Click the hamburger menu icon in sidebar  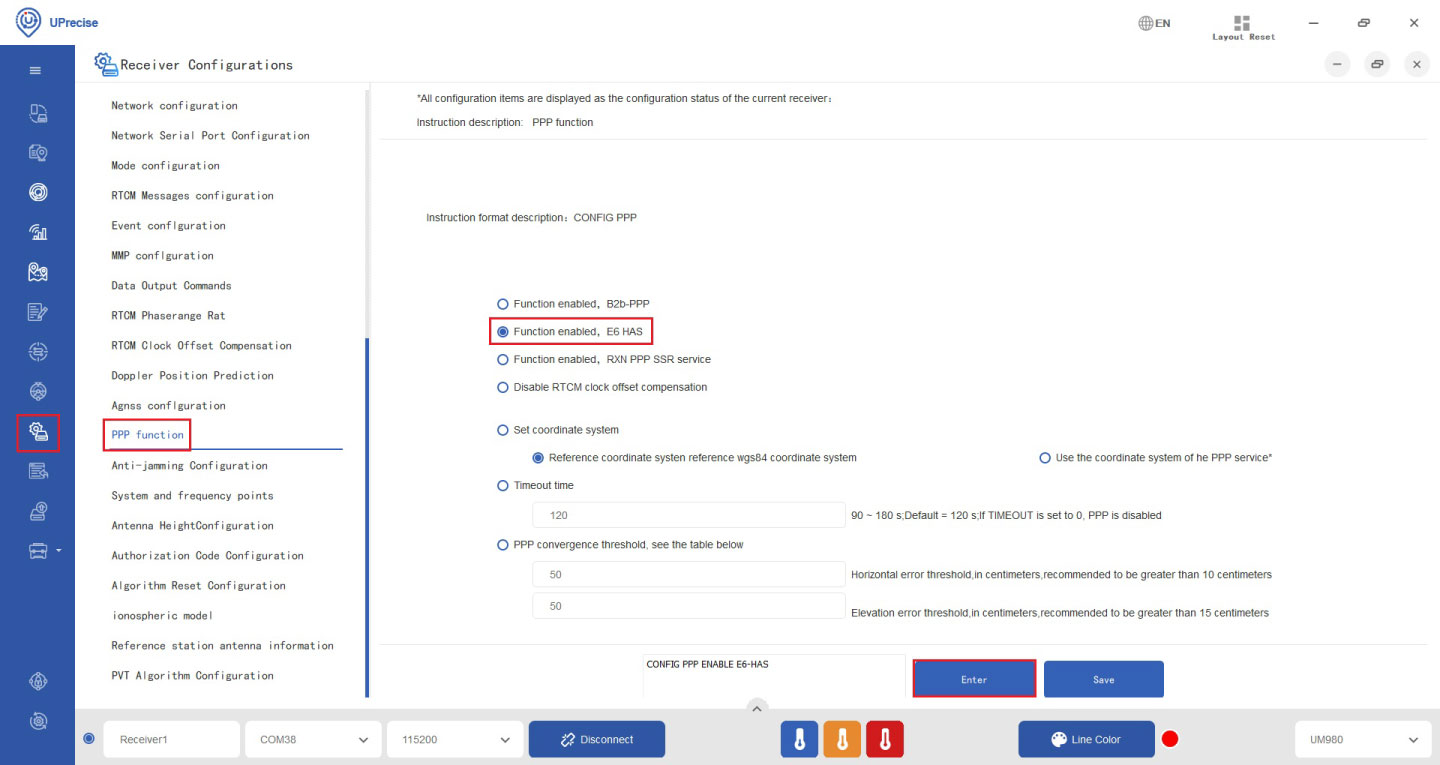click(36, 71)
